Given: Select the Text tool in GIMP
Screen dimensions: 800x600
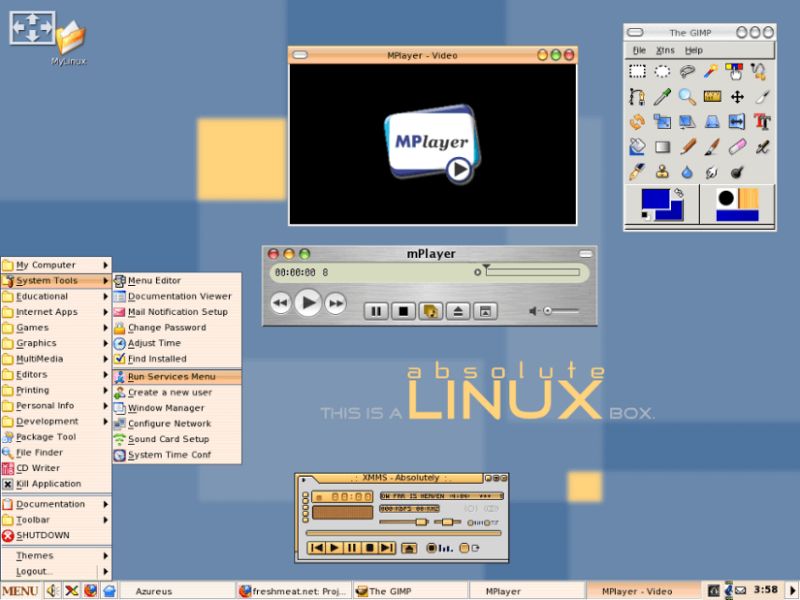Looking at the screenshot, I should tap(761, 122).
